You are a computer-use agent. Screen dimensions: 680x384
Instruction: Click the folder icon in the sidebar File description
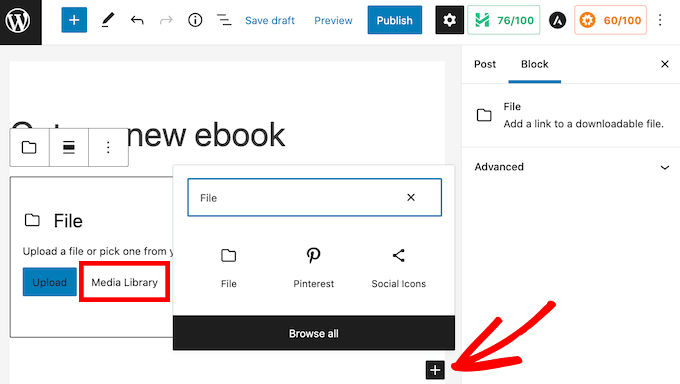click(x=484, y=115)
